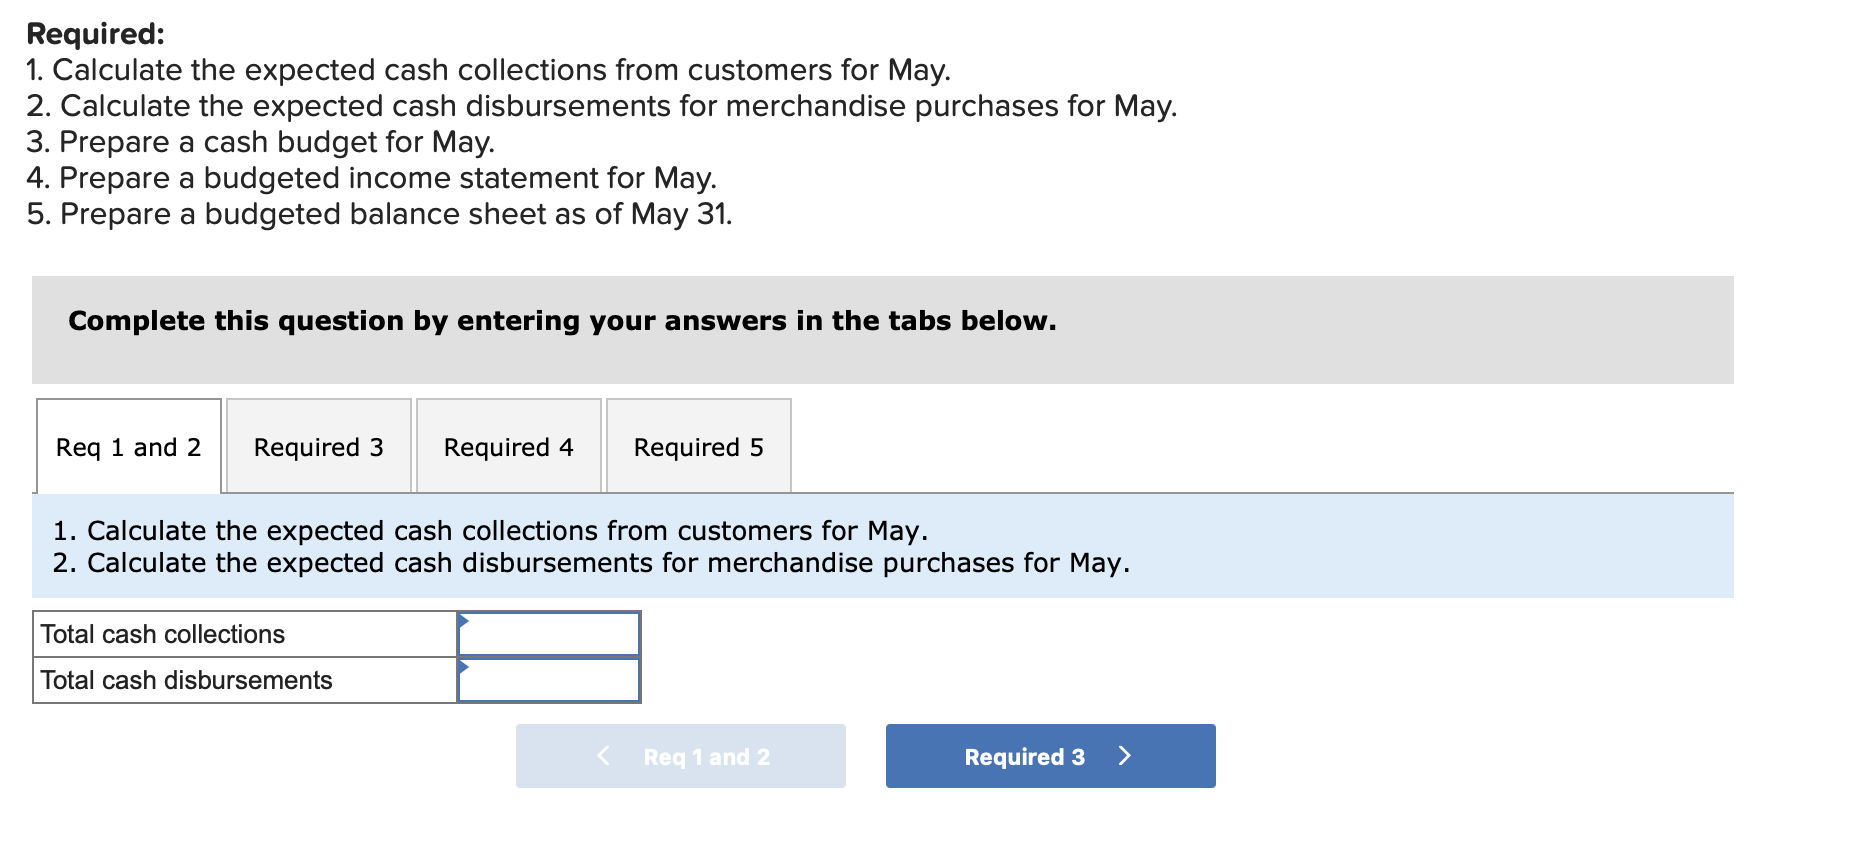1854x850 pixels.
Task: Open the Required 4 tab
Action: (508, 447)
